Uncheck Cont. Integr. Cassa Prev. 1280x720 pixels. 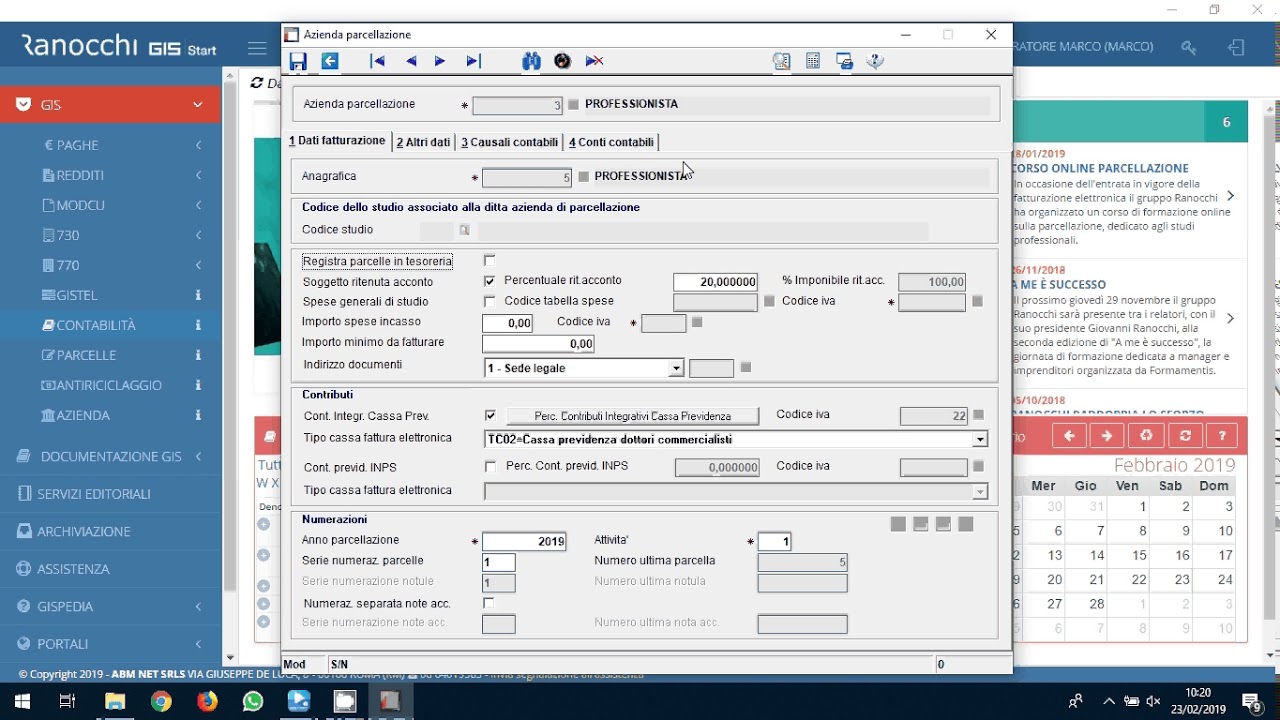click(489, 415)
